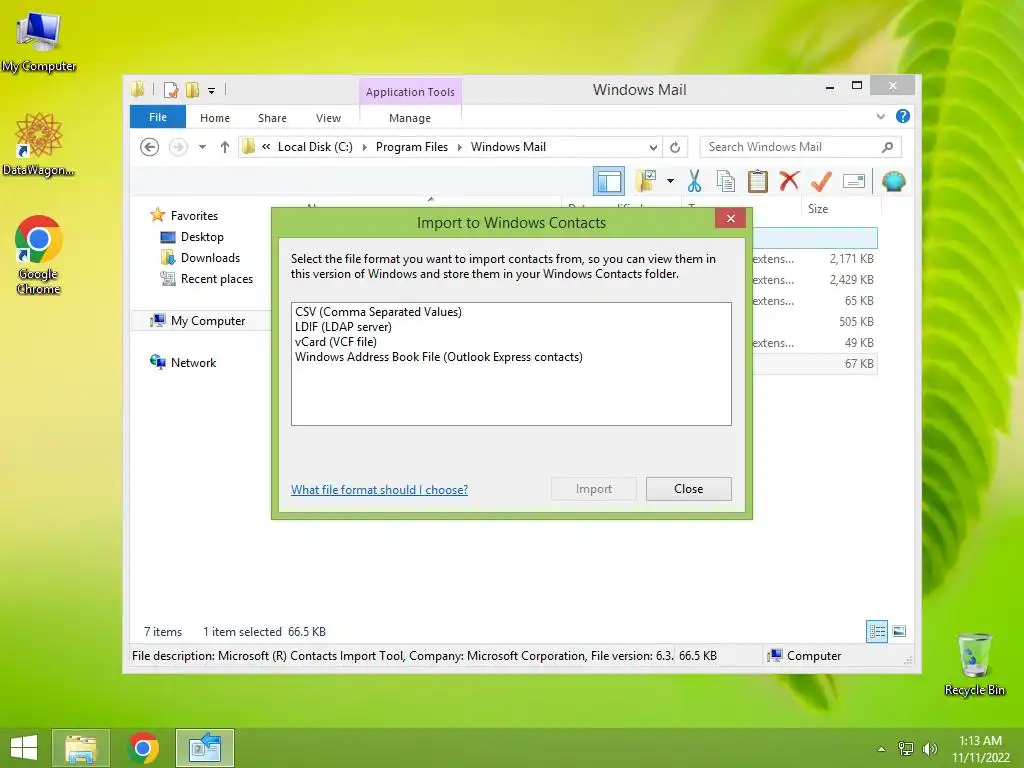Click Windows Mail in the breadcrumb
Screen dimensions: 1024x768
[508, 147]
